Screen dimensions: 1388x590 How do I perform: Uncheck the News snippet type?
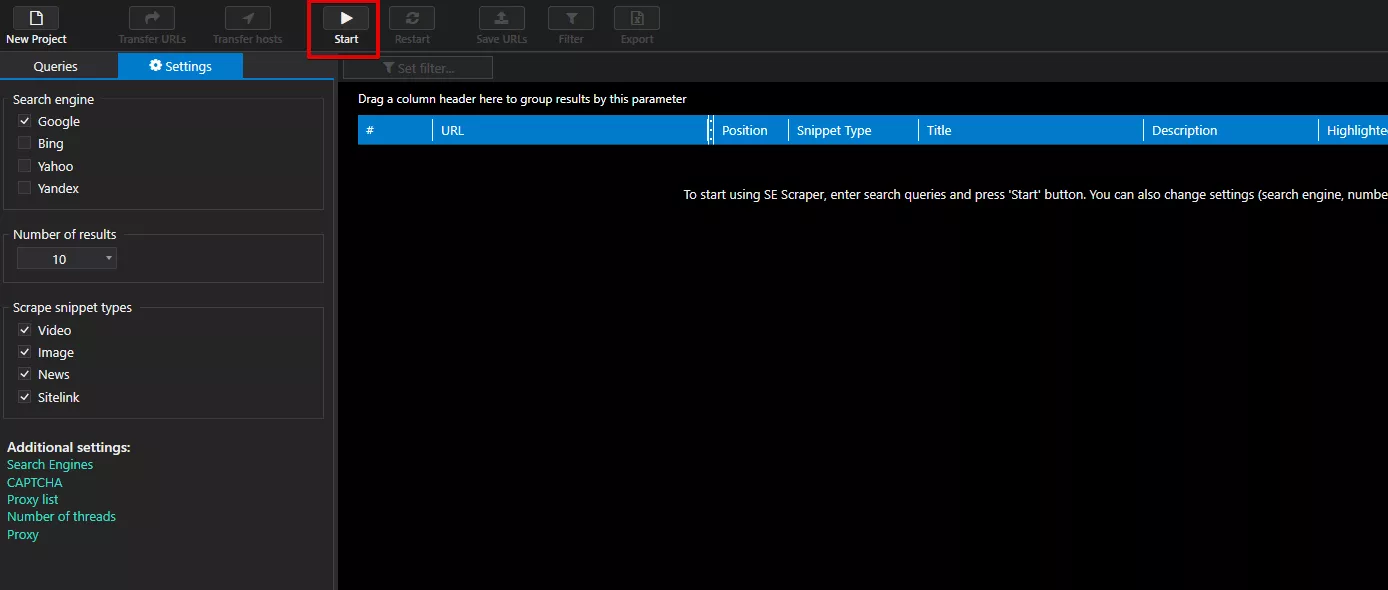click(25, 374)
